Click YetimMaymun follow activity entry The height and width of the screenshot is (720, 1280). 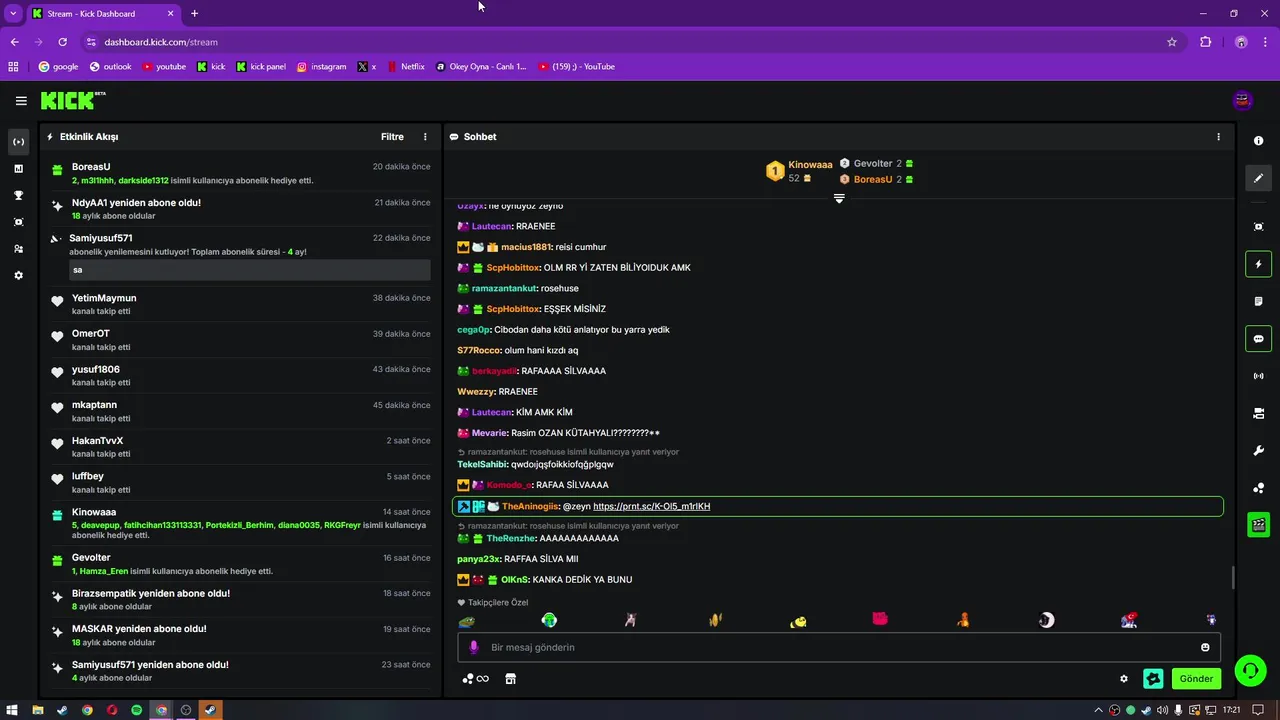[x=240, y=304]
